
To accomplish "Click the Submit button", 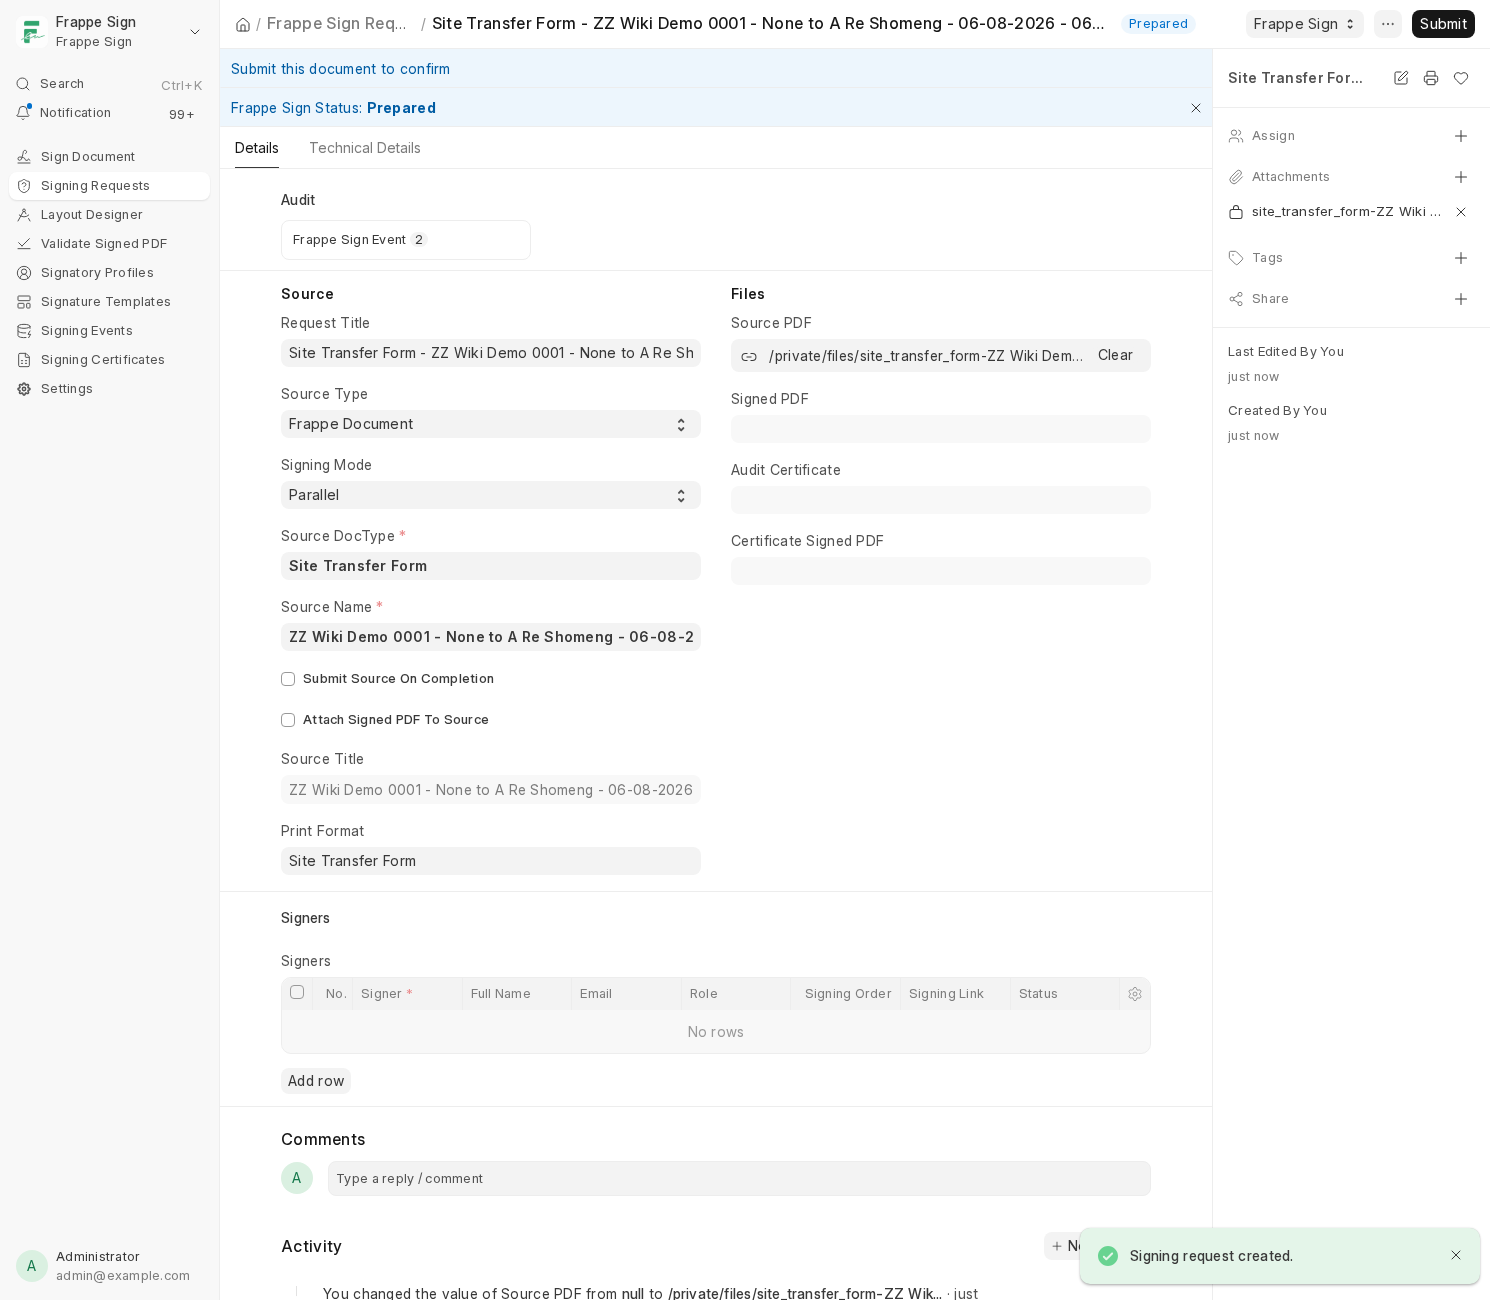I will coord(1443,24).
